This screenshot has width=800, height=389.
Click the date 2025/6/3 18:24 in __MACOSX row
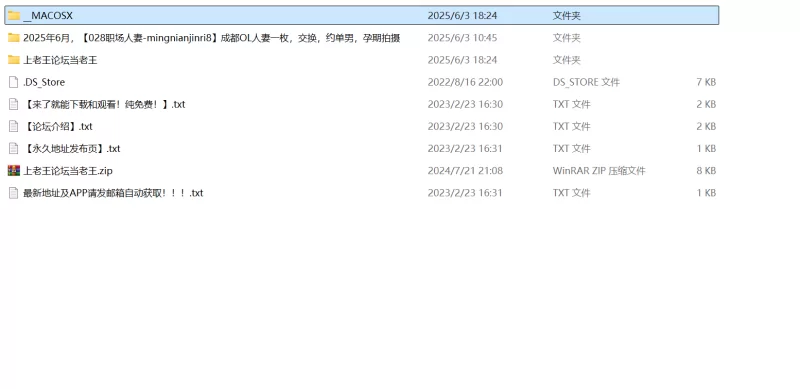point(462,15)
